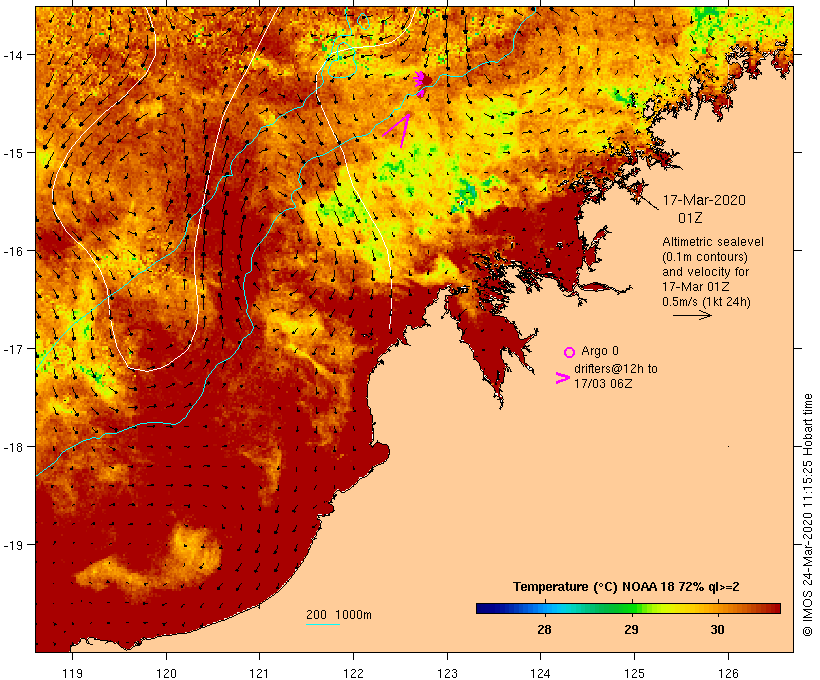Screen dimensions: 820x680
Task: Click latitude axis label -16
Action: 12,251
